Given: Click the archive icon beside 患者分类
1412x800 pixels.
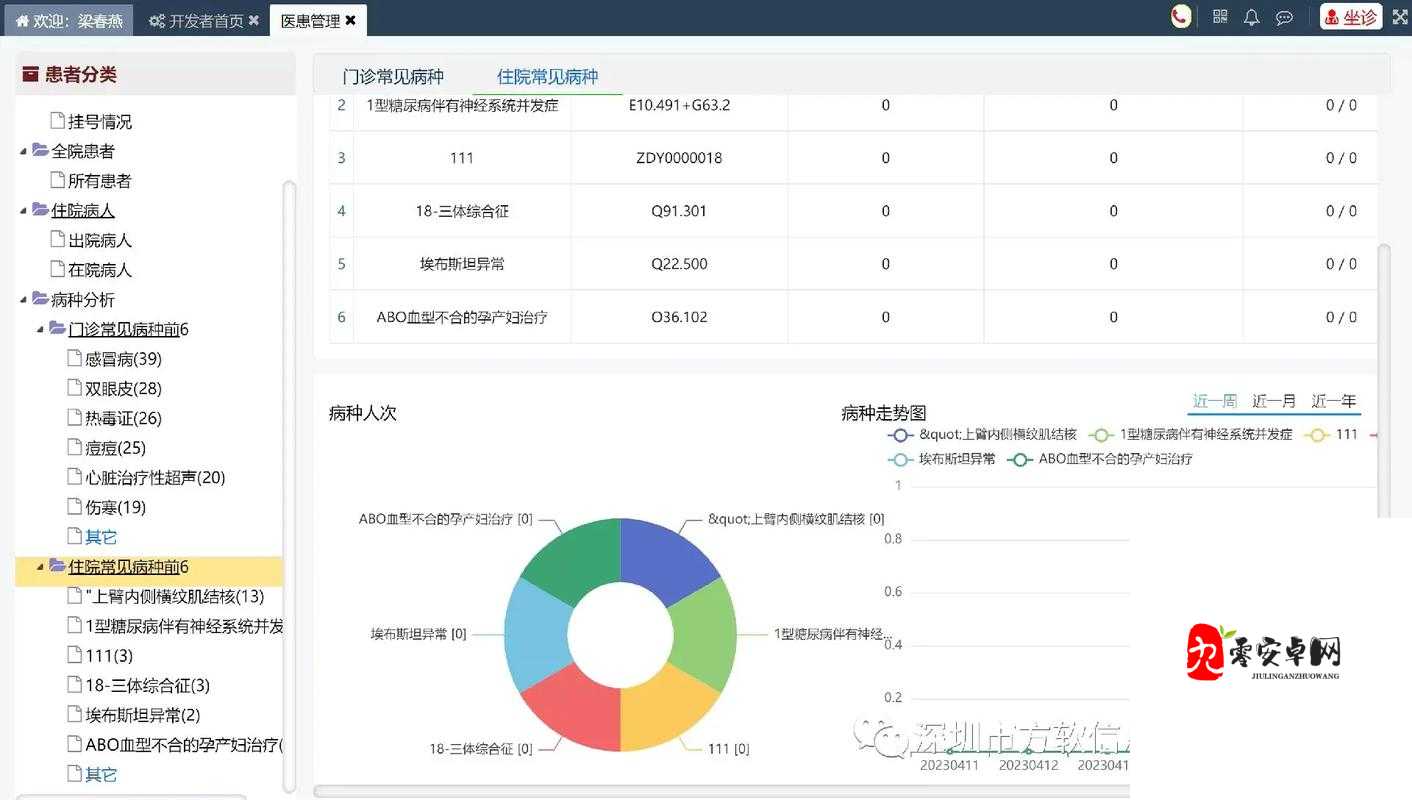Looking at the screenshot, I should 31,74.
